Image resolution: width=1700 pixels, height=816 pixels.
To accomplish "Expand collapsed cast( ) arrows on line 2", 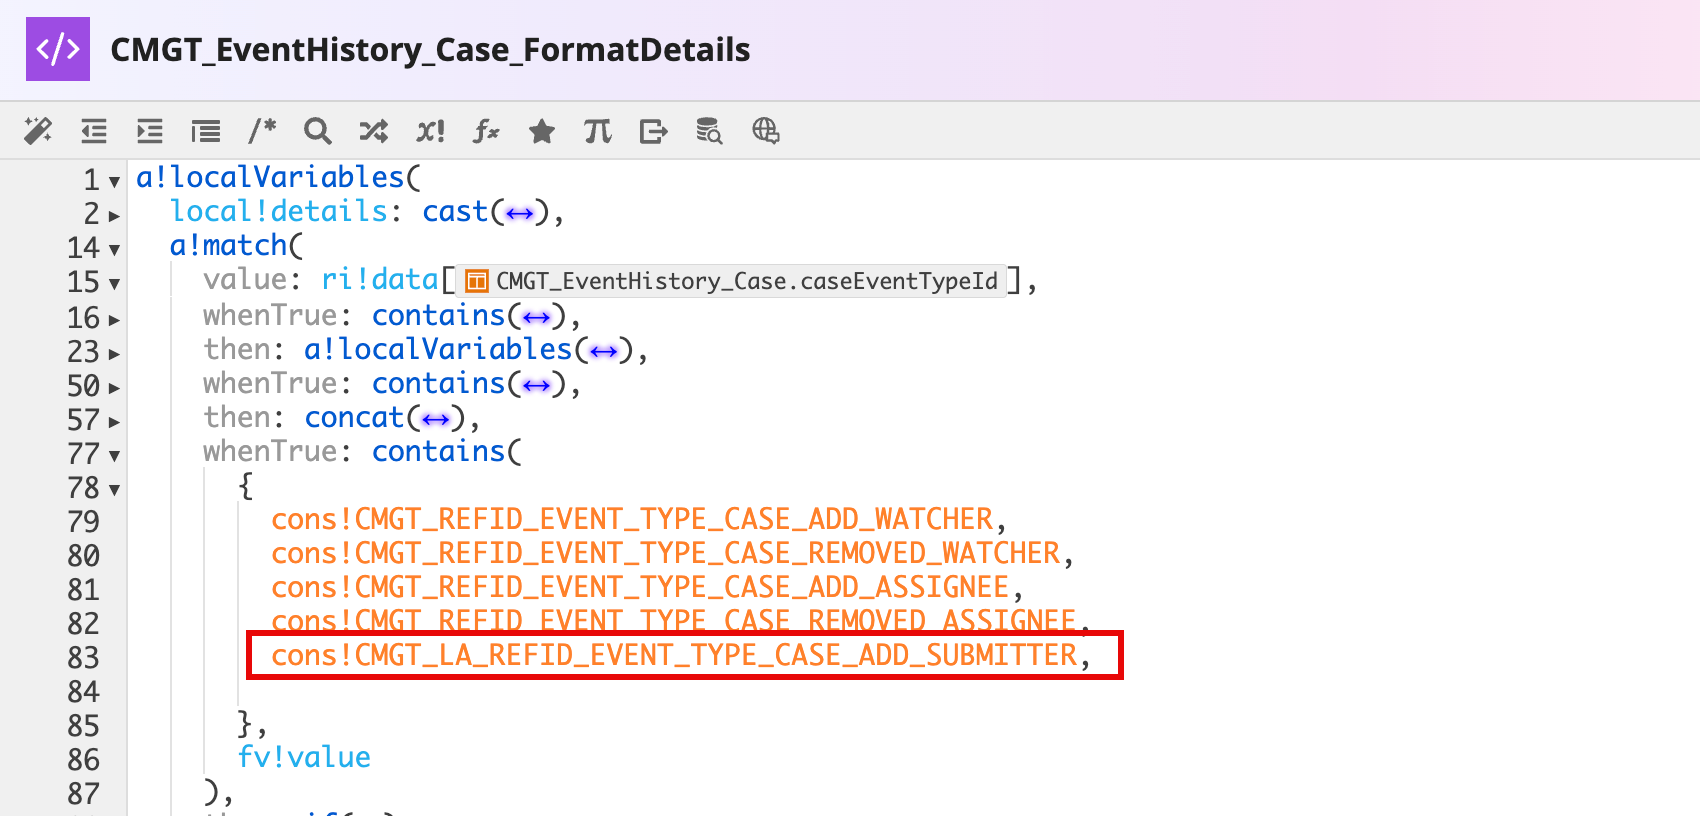I will 520,213.
